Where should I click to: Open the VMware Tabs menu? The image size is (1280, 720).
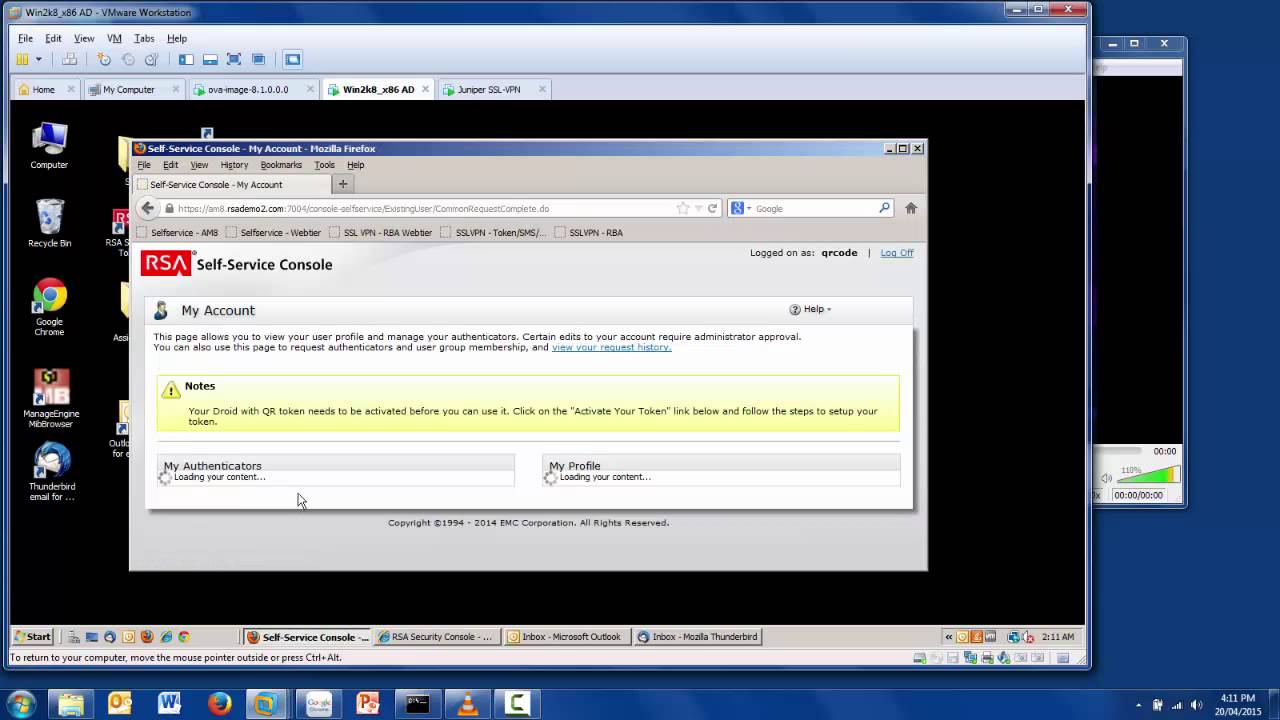pyautogui.click(x=144, y=38)
